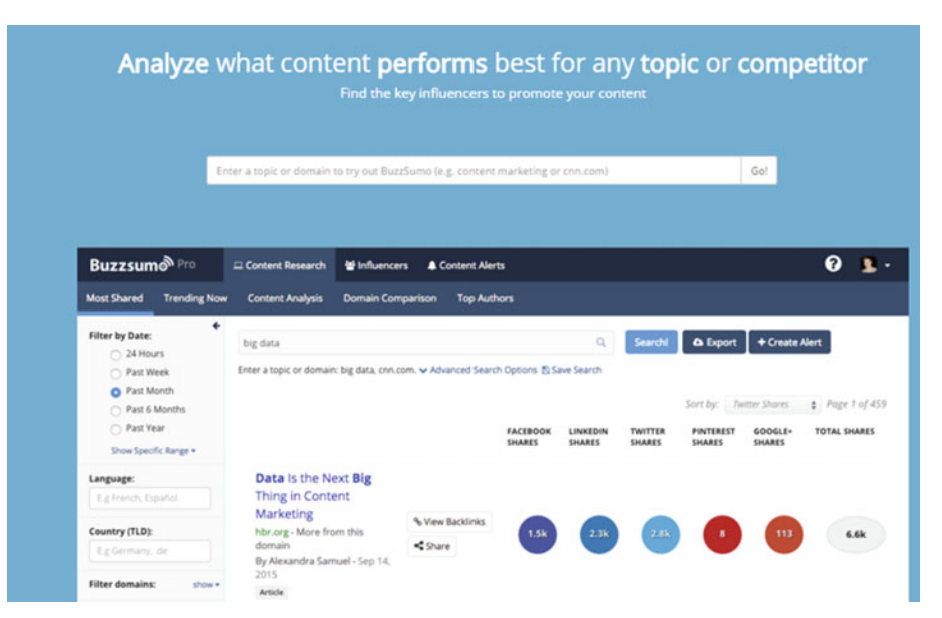Click the 6.6k total shares bubble

tap(855, 534)
